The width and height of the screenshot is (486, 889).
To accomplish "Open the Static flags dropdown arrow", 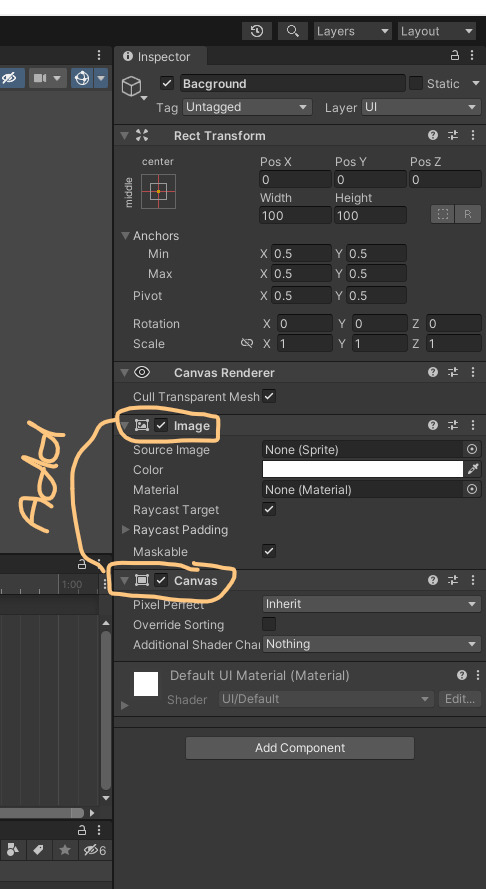I will [475, 83].
